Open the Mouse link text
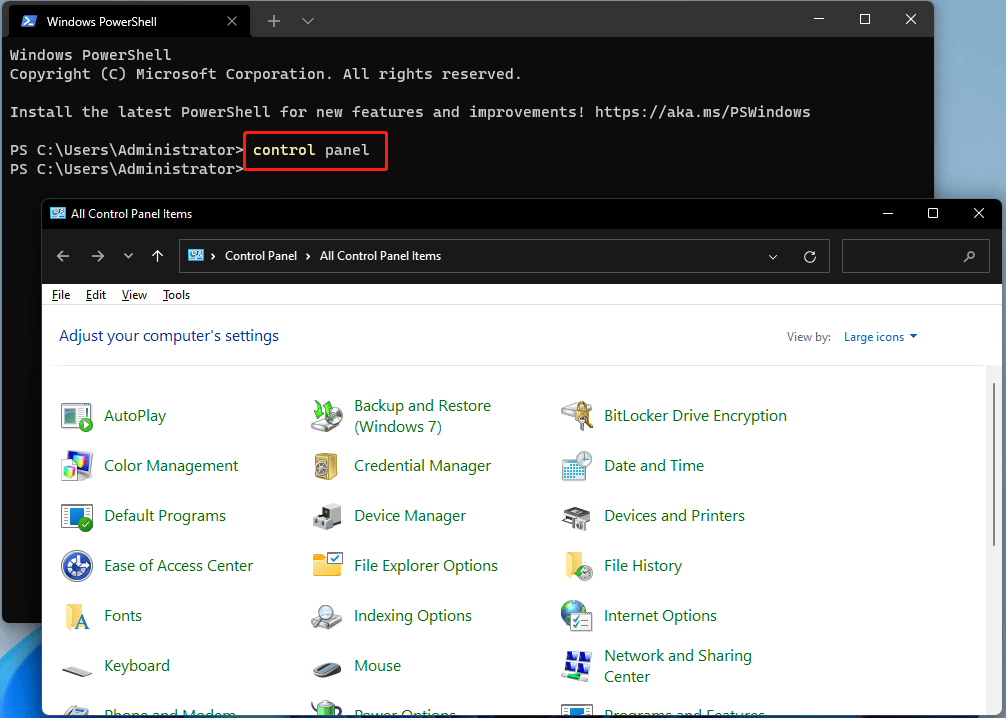The width and height of the screenshot is (1006, 718). click(x=377, y=666)
